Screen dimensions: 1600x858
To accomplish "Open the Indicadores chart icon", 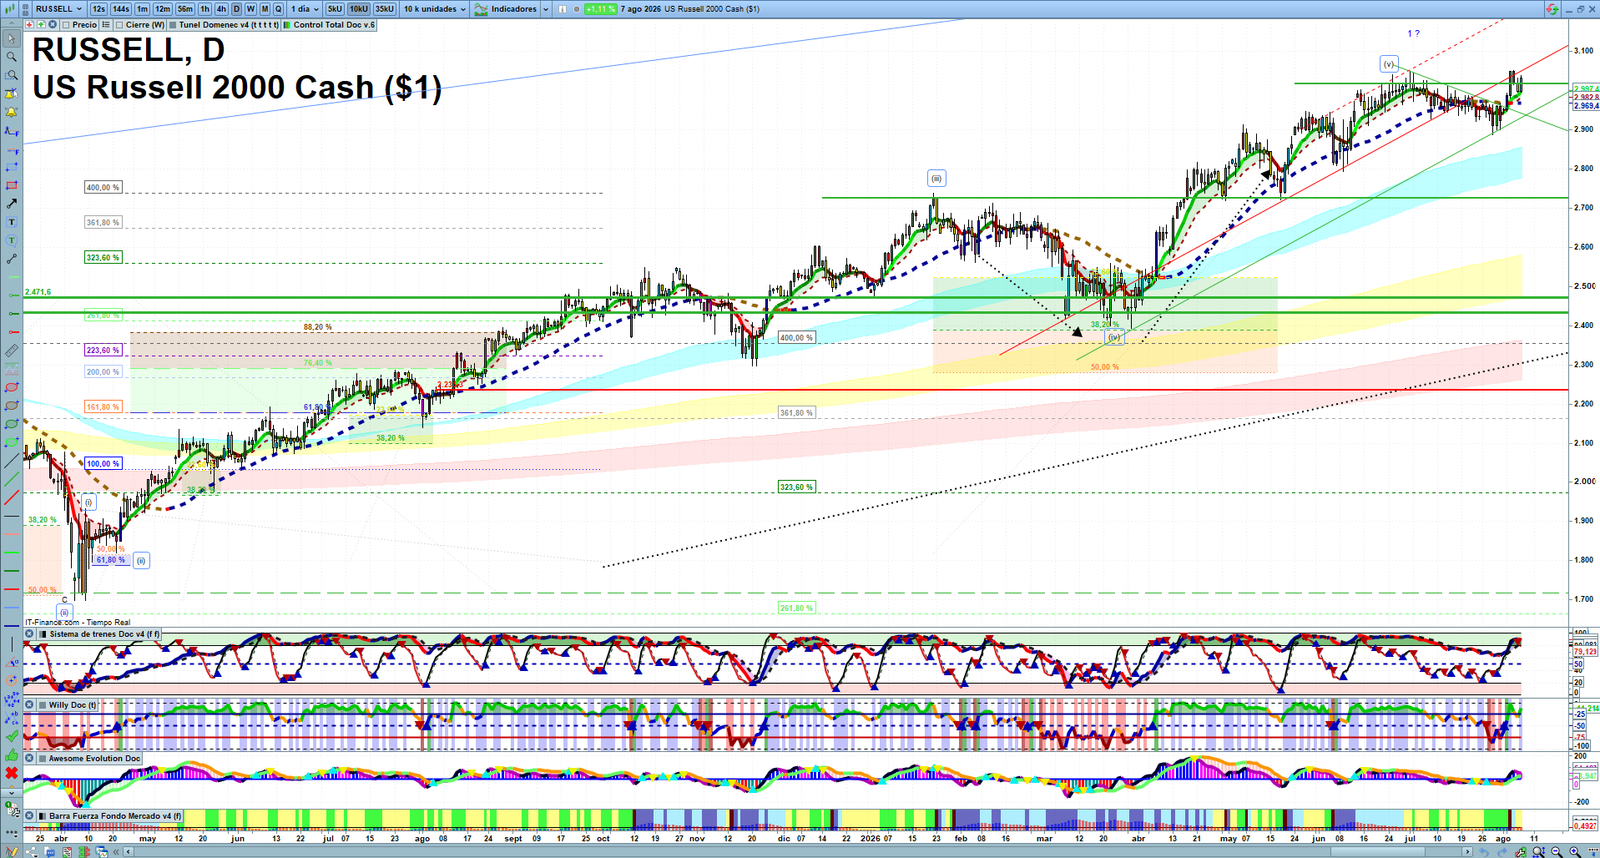I will pyautogui.click(x=481, y=9).
